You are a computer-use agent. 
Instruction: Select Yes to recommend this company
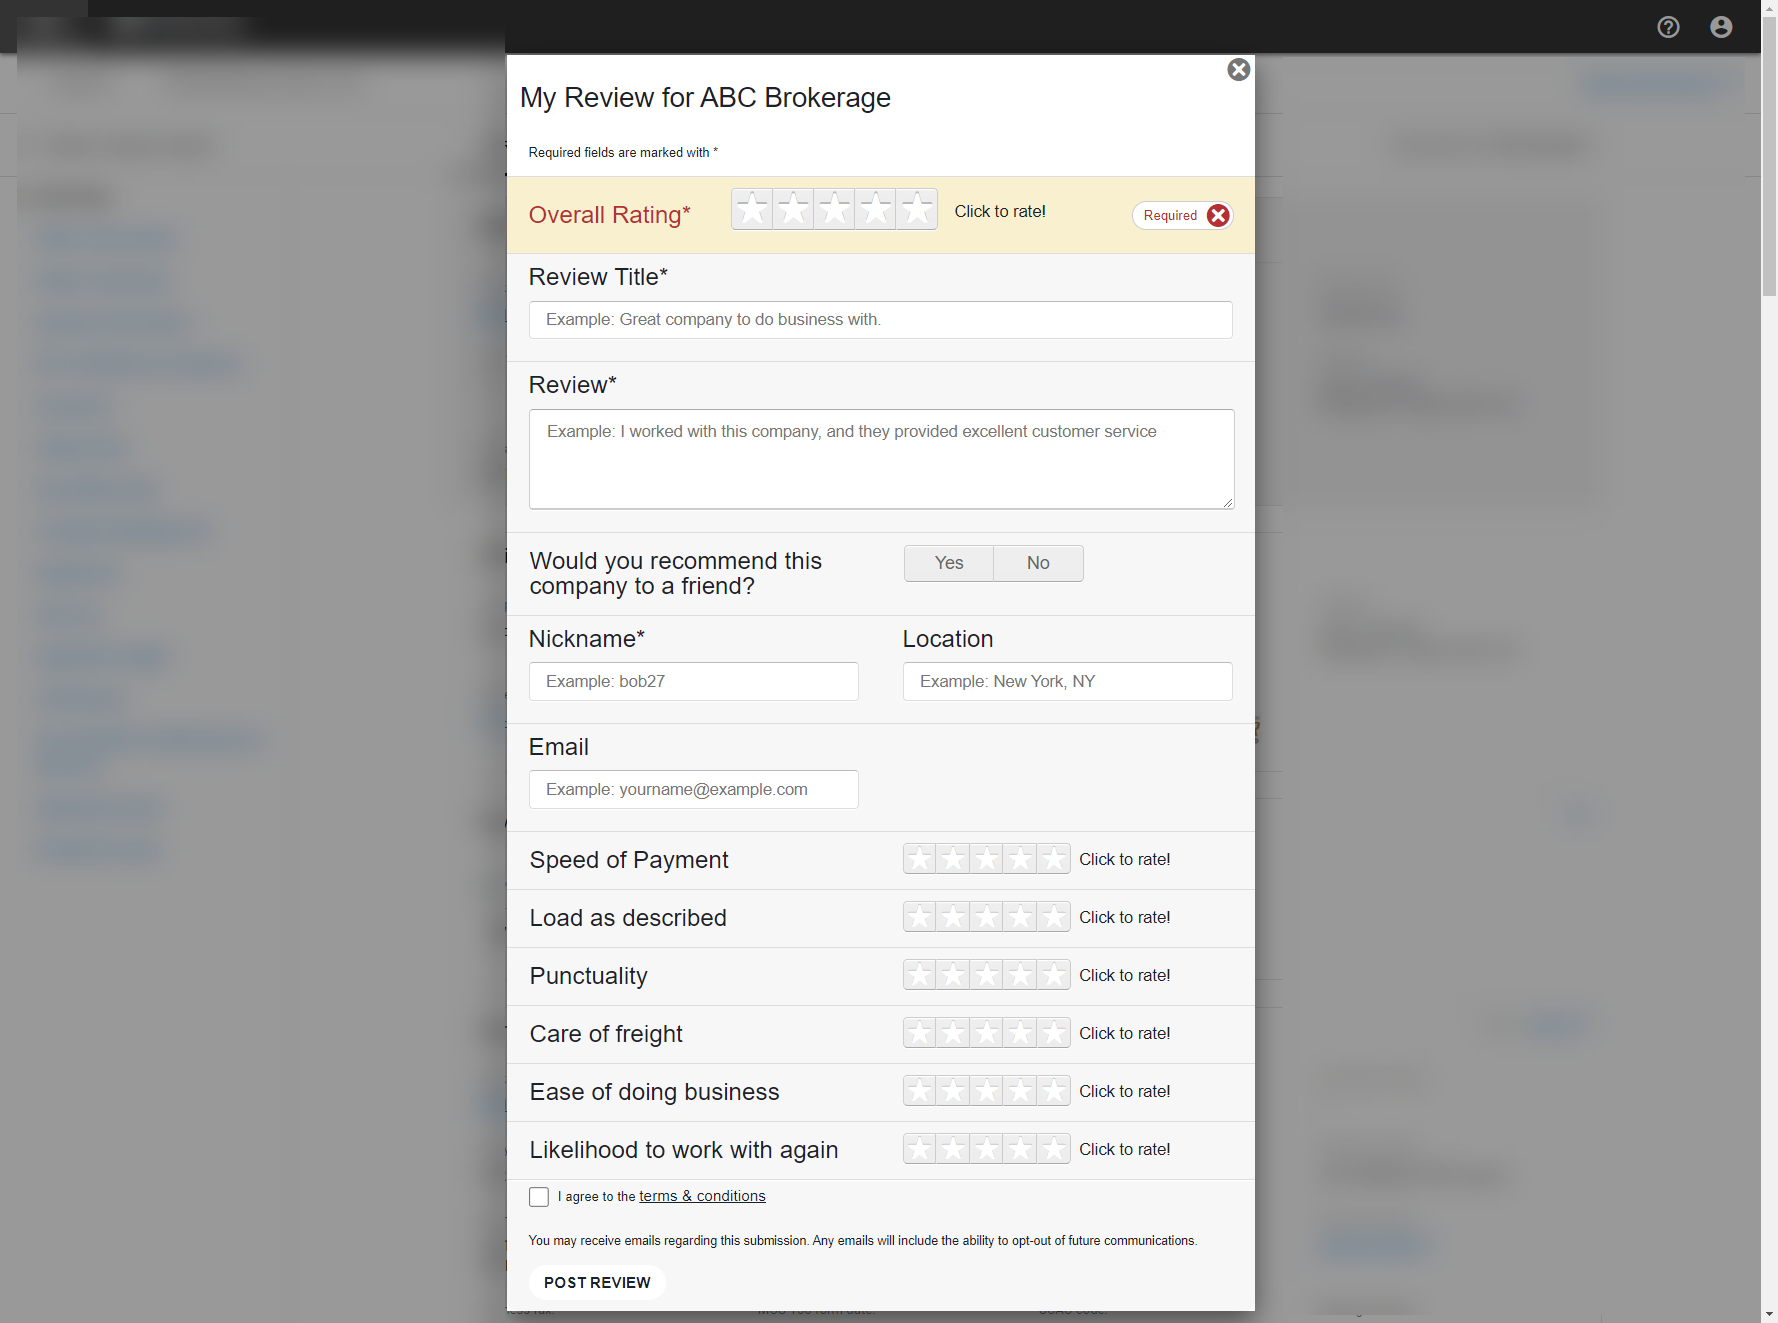coord(948,563)
